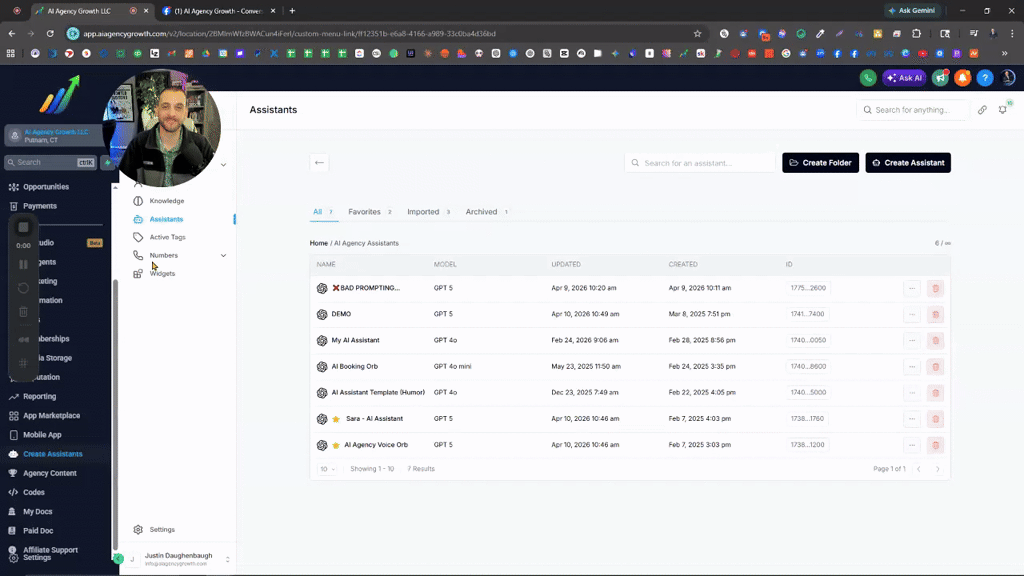
Task: Click the left sidebar Search field
Action: (x=50, y=163)
